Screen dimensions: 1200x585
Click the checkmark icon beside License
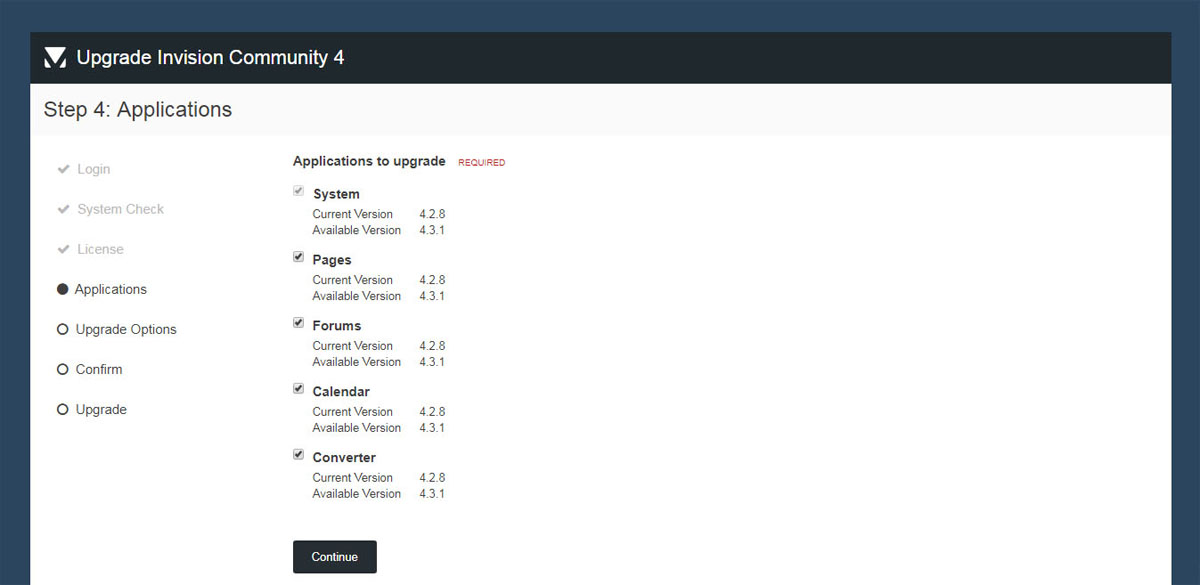point(64,249)
